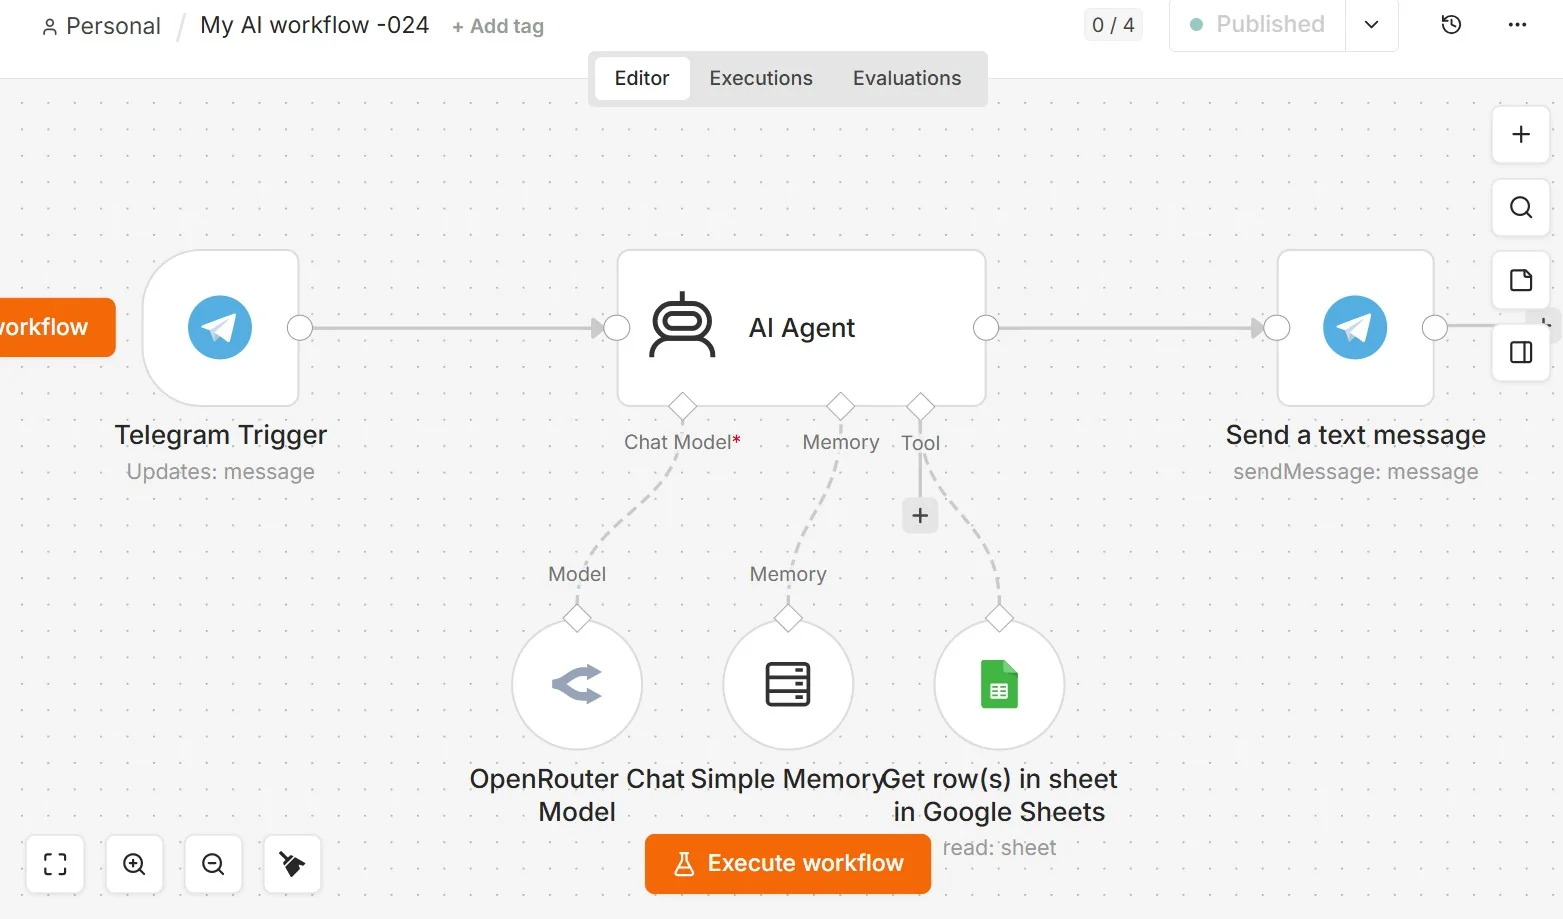Click the 'Updates: message' subtitle text
The height and width of the screenshot is (919, 1563).
[220, 472]
